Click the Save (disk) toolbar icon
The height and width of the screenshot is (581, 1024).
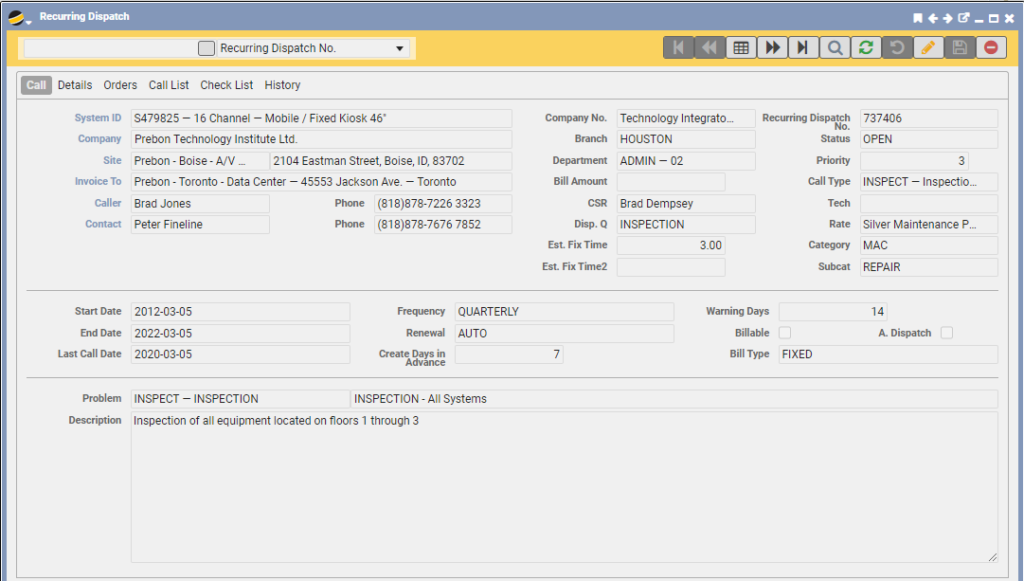tap(958, 46)
